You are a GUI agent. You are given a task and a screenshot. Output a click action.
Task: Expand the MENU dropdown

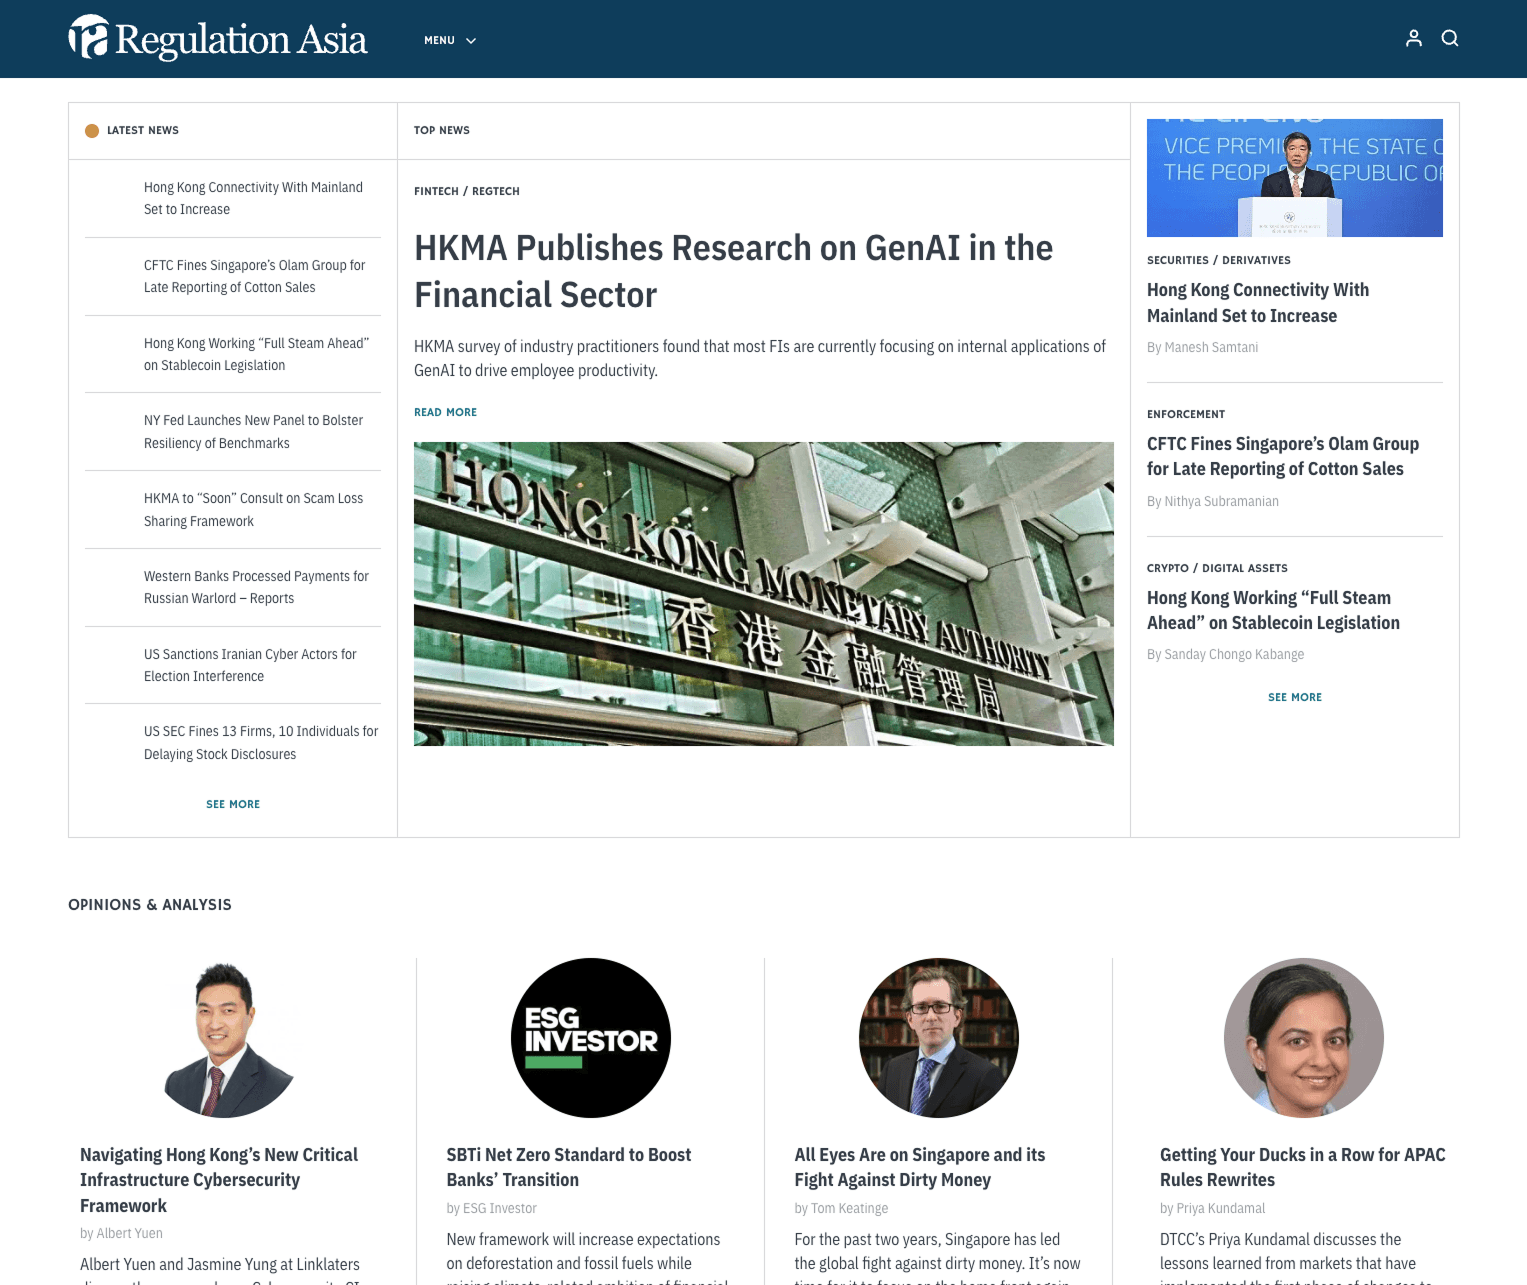pyautogui.click(x=450, y=40)
